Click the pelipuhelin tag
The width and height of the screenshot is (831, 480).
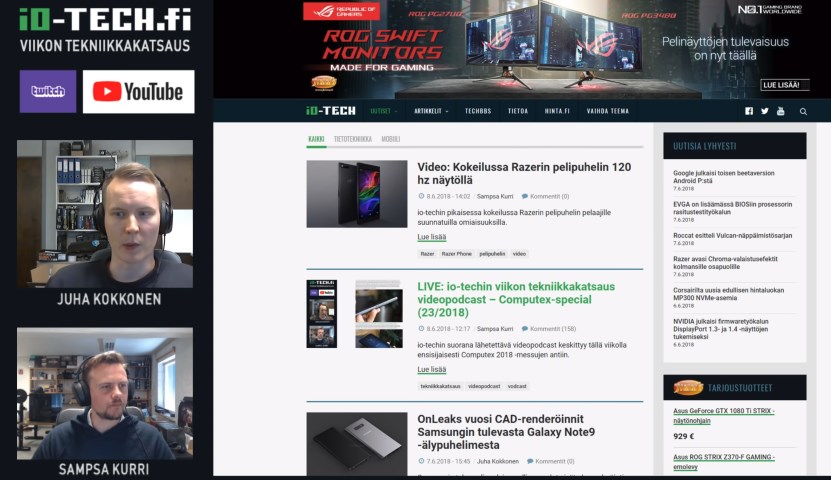pyautogui.click(x=492, y=254)
